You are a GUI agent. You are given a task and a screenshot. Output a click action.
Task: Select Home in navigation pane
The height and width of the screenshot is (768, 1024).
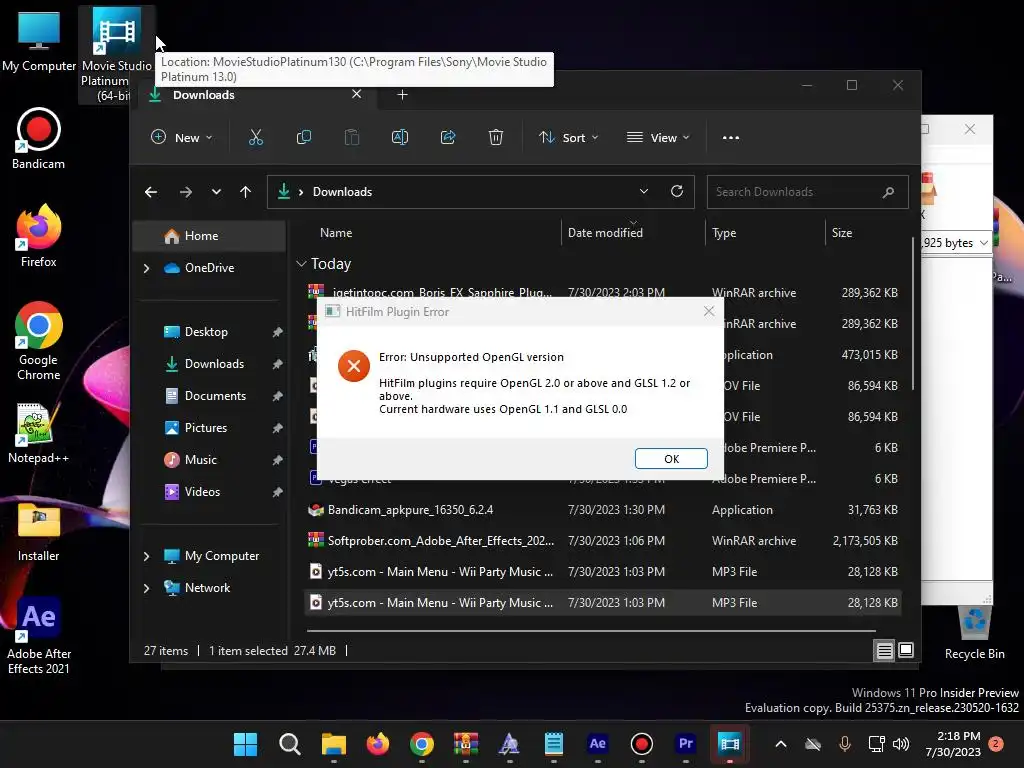210,236
